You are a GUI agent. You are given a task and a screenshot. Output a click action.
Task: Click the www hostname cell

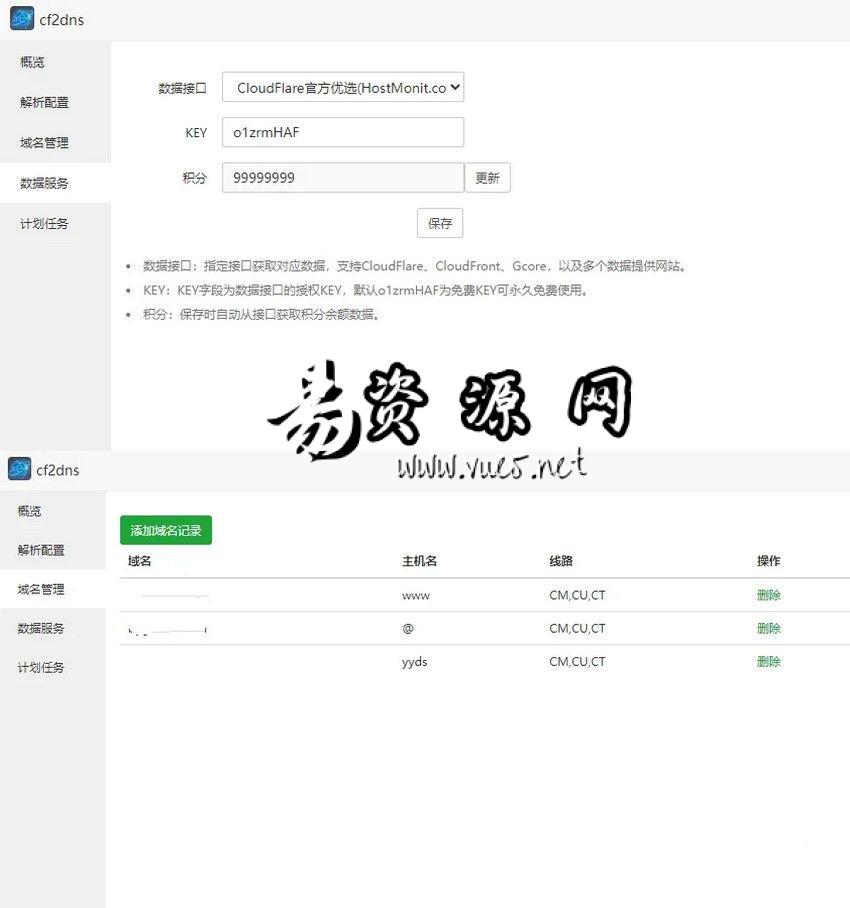click(416, 595)
